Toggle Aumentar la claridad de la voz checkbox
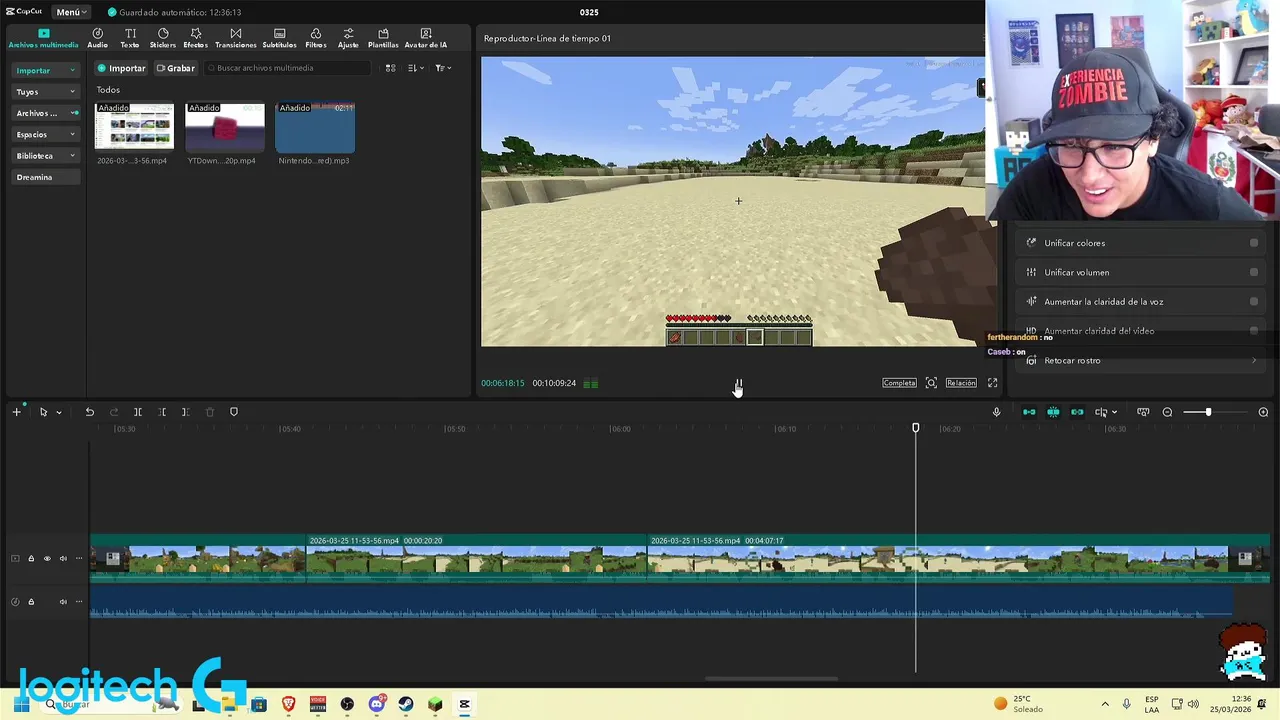Viewport: 1280px width, 720px height. 1254,301
